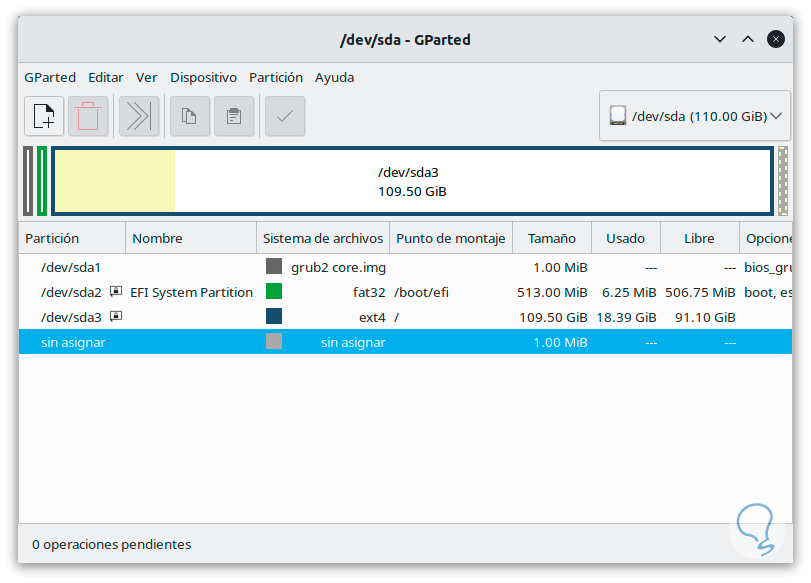Click the window roll-up chevron in title bar
The image size is (811, 583).
click(x=748, y=39)
